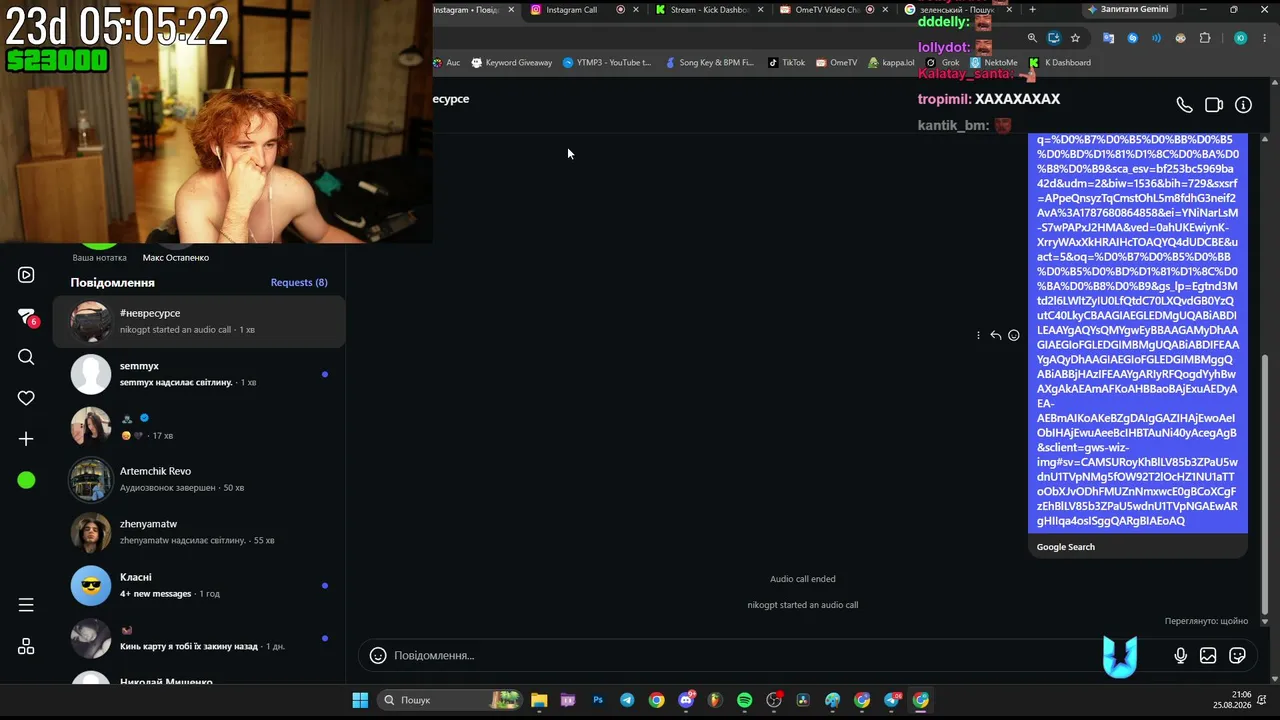The height and width of the screenshot is (720, 1280).
Task: Open the taskbar clock and date
Action: tap(1233, 700)
